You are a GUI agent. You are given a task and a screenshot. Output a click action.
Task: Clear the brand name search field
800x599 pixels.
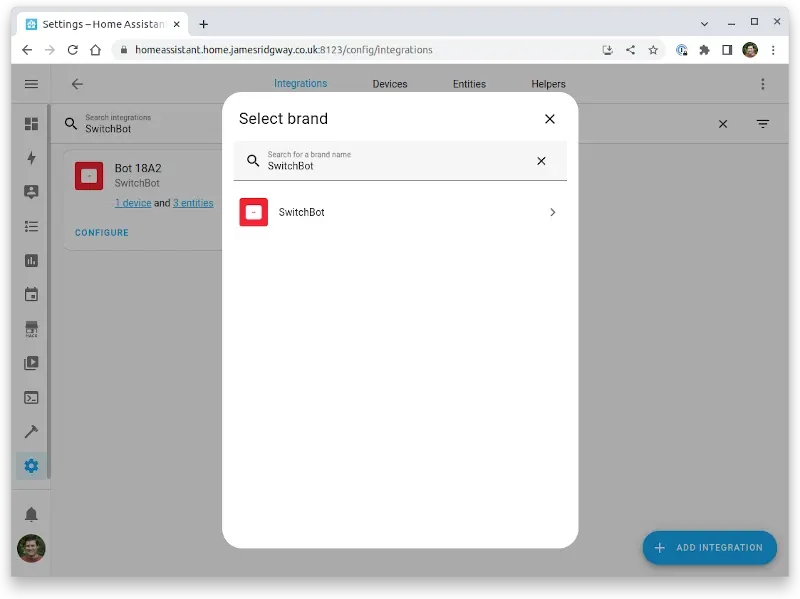(541, 161)
